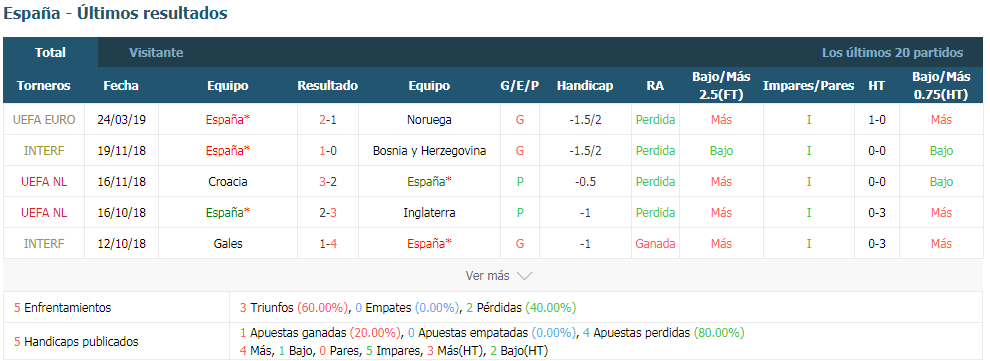Click the Bajo/Más 2.5(FT) column header

721,86
